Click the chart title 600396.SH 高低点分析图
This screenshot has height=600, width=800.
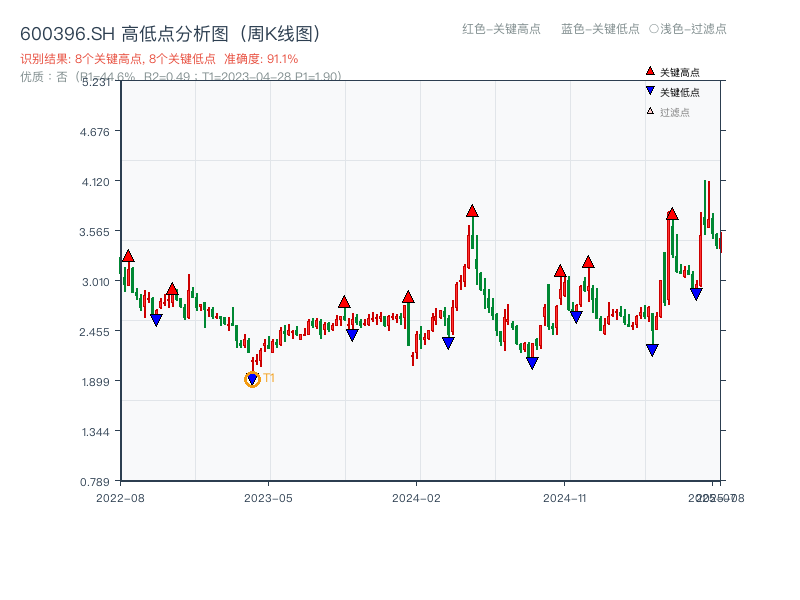click(x=170, y=34)
